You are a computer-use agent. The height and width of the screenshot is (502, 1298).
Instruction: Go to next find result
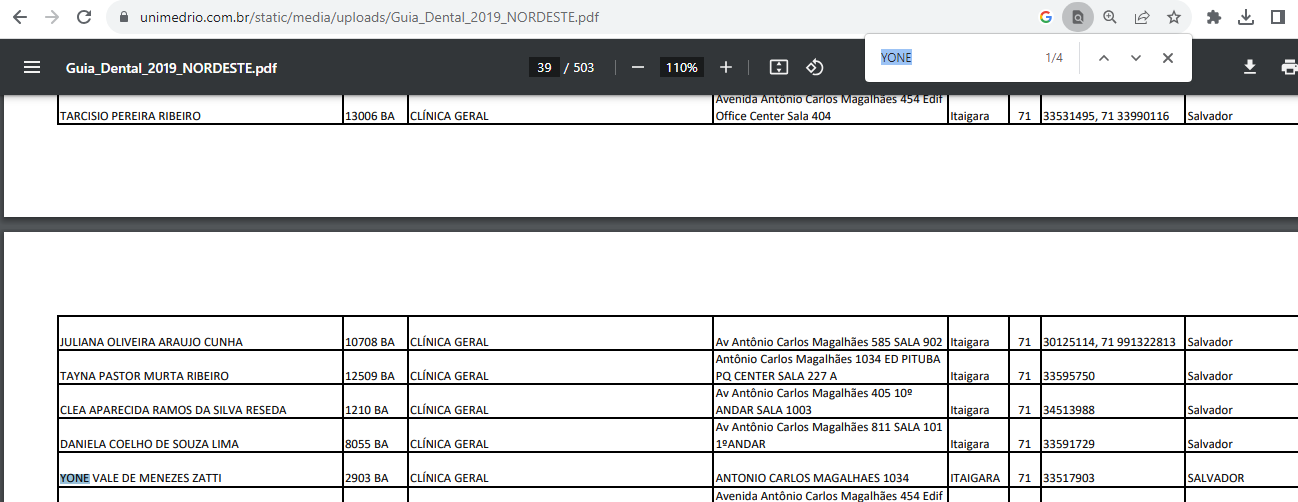coord(1136,58)
